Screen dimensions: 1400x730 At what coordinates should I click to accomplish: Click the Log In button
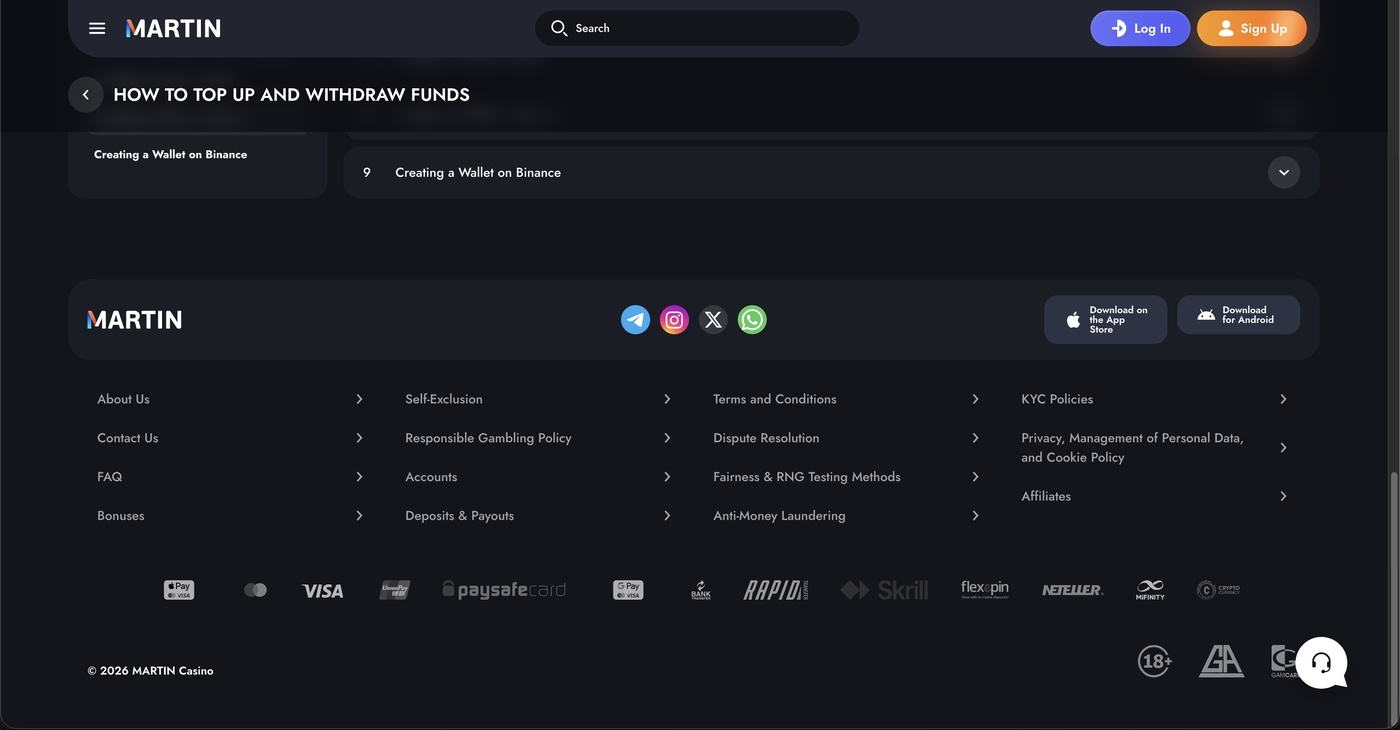pyautogui.click(x=1140, y=28)
